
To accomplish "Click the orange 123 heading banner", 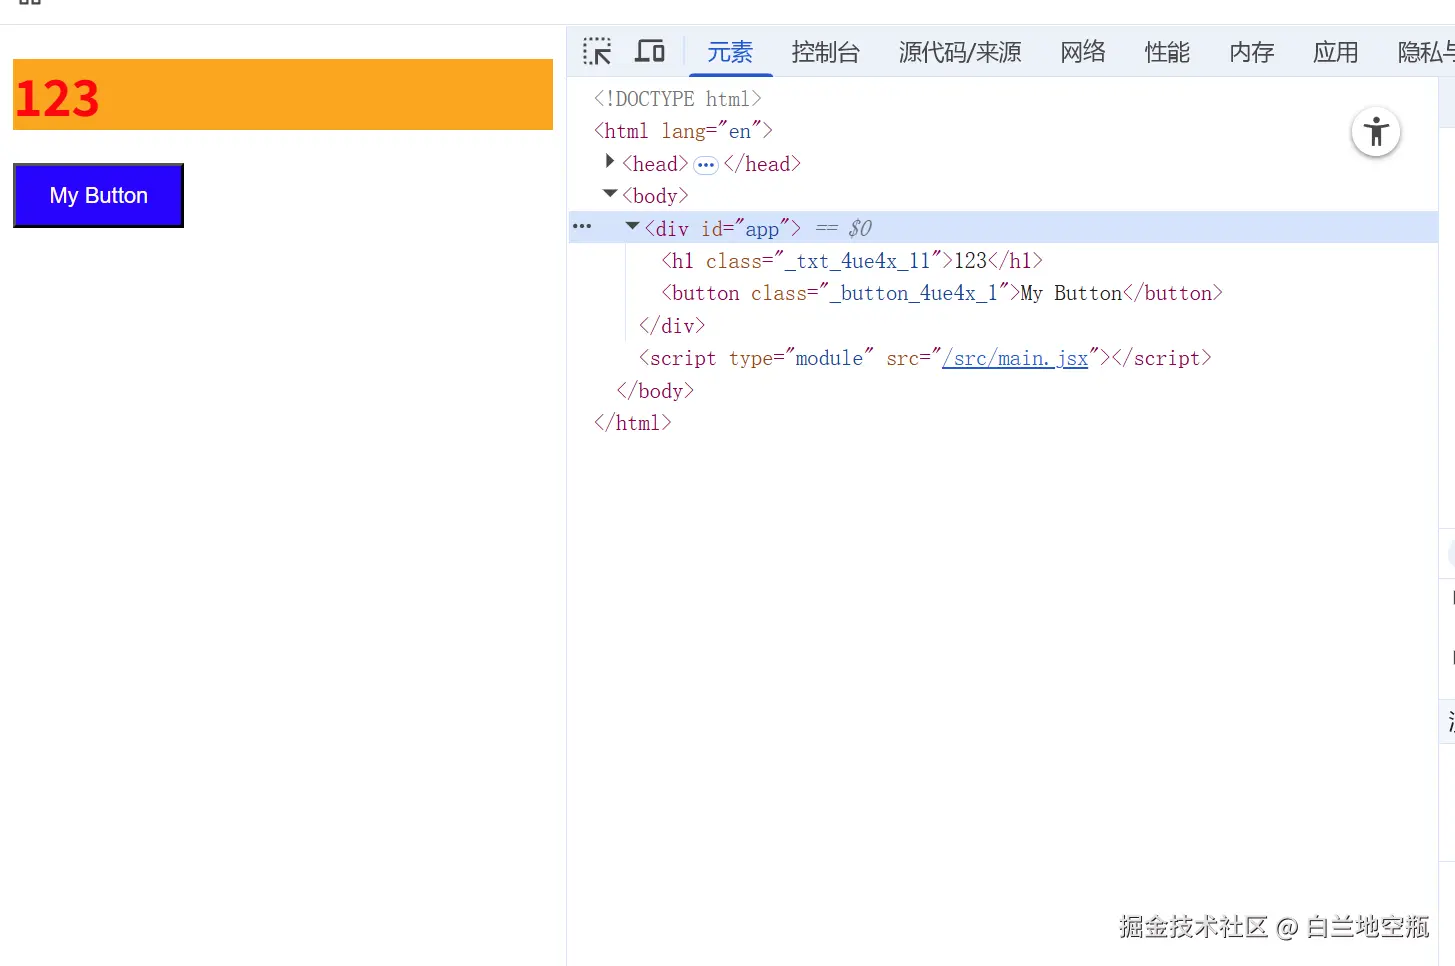I will coord(283,95).
